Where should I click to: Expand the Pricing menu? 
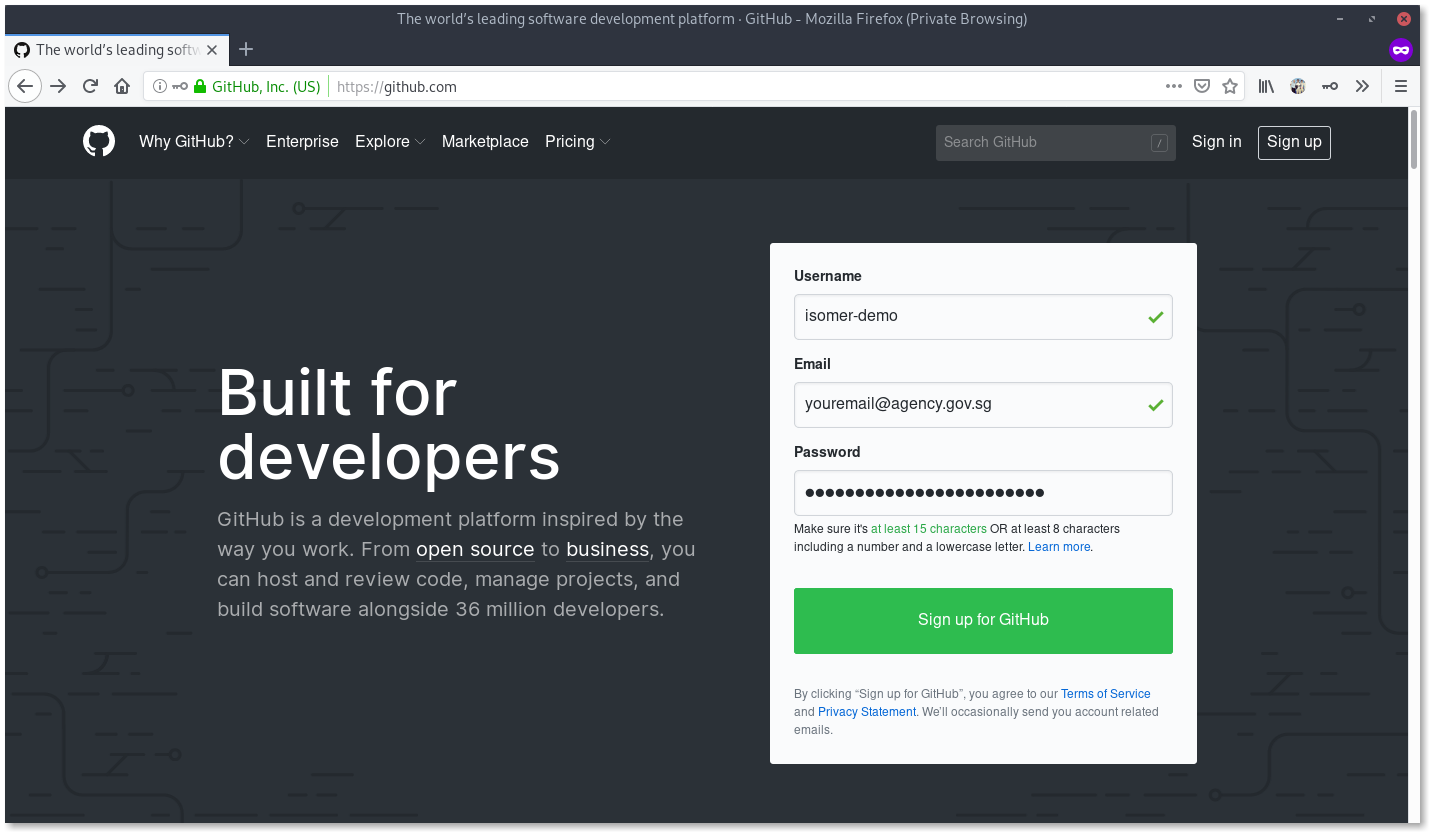577,141
